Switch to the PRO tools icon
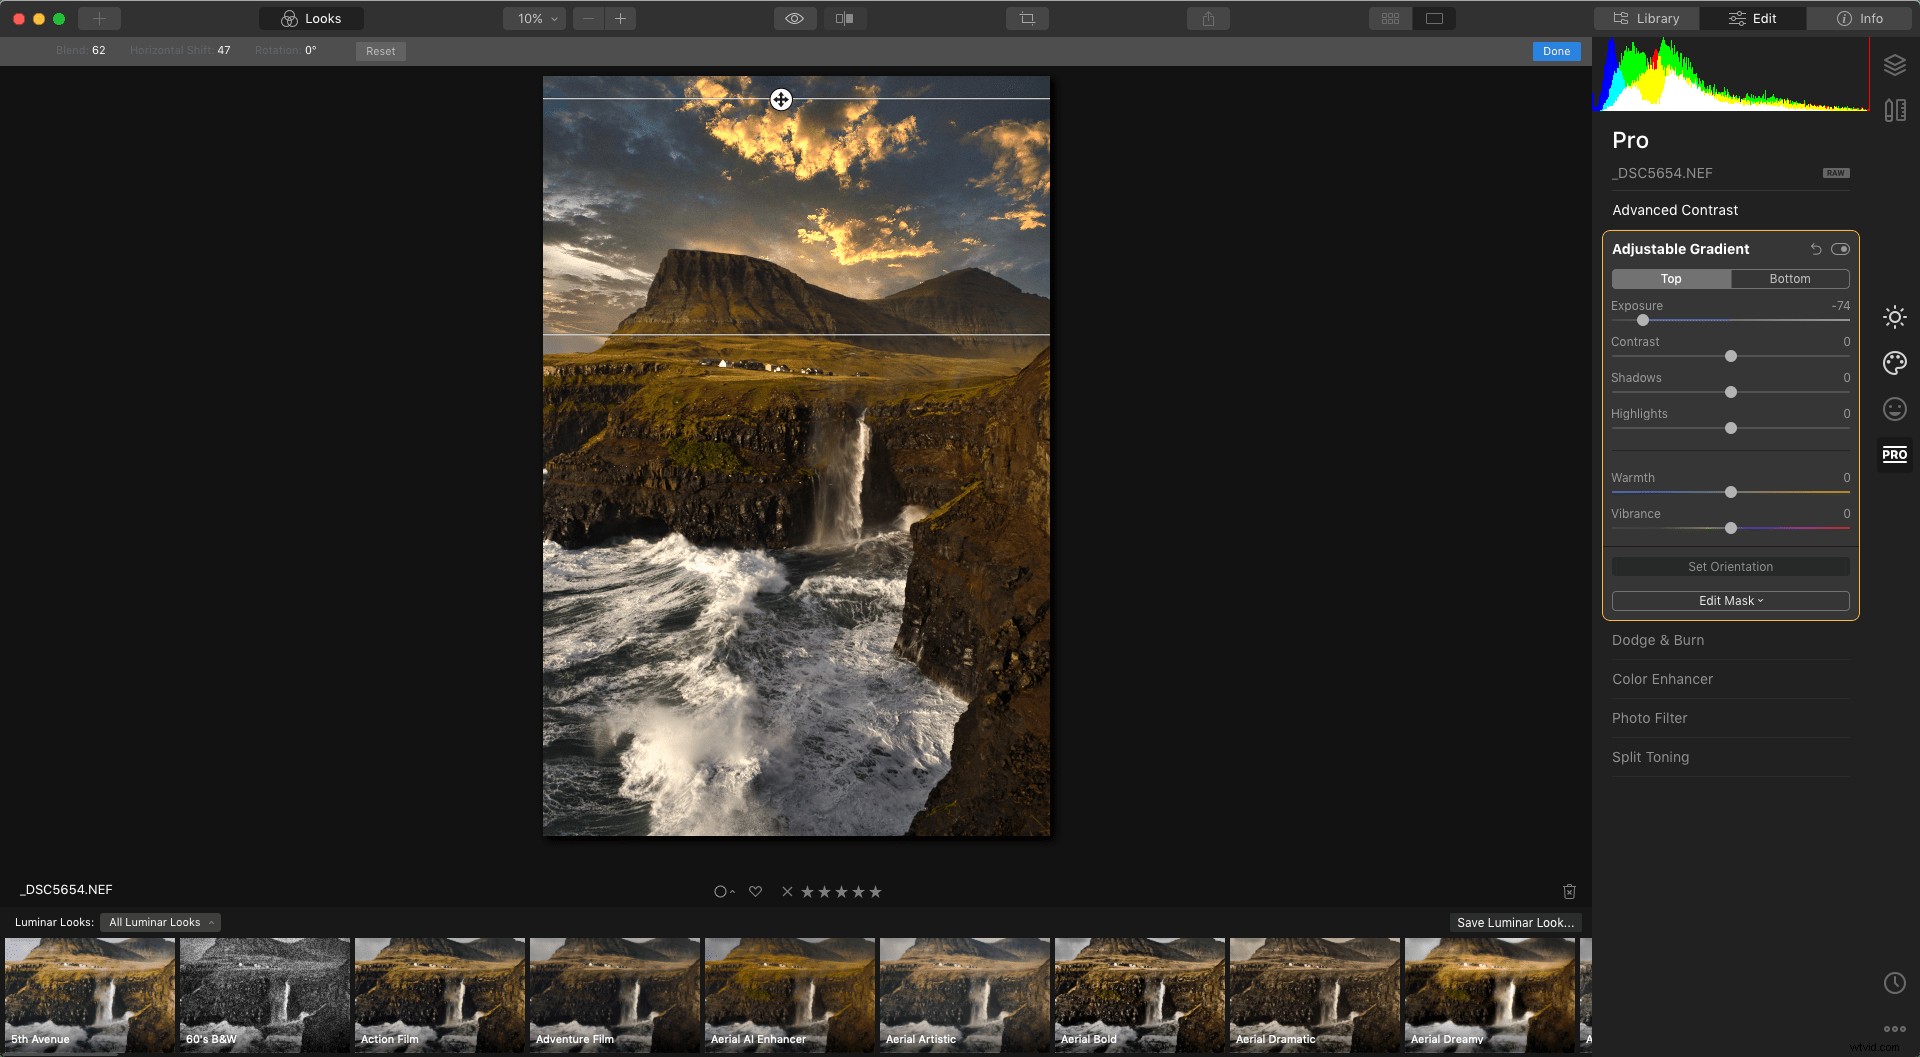The width and height of the screenshot is (1920, 1057). click(x=1895, y=454)
